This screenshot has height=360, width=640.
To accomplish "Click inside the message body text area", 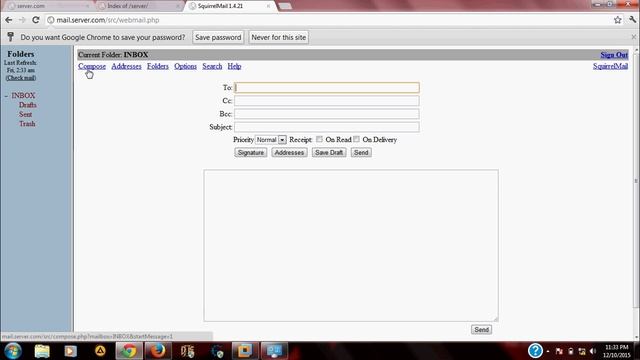I will 351,245.
